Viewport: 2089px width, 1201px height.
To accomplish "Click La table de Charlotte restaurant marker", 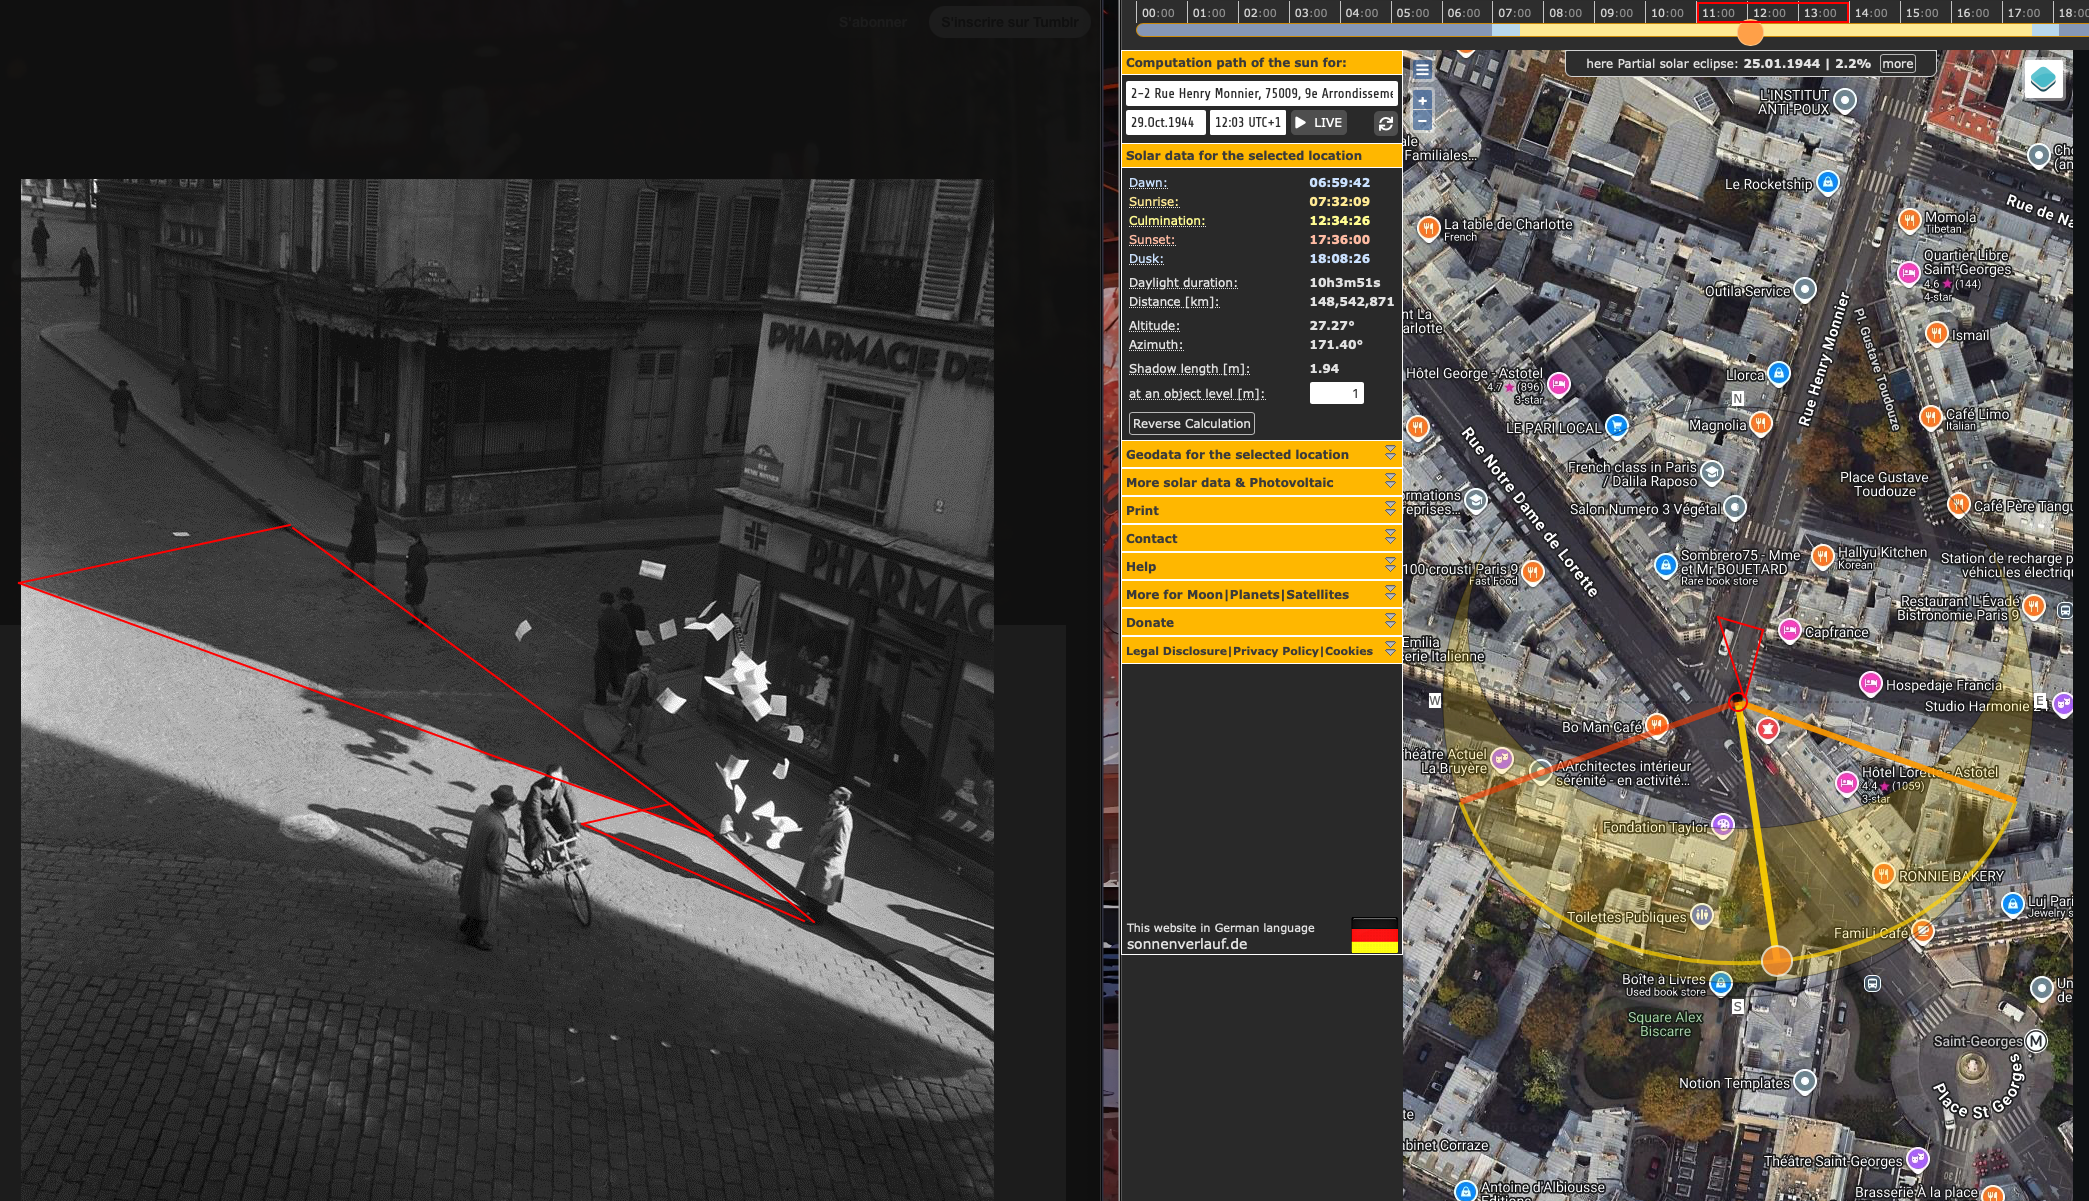I will click(1428, 228).
